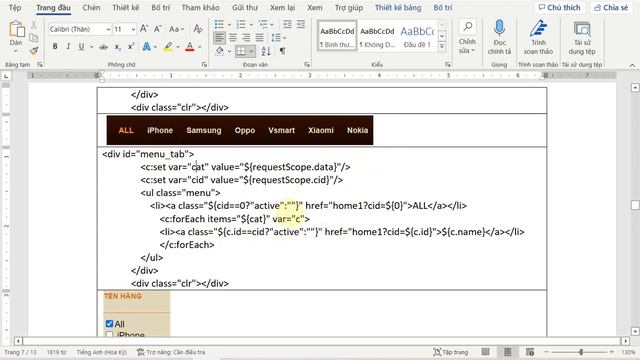Adjust the zoom slider
The image size is (640, 360).
tap(580, 352)
